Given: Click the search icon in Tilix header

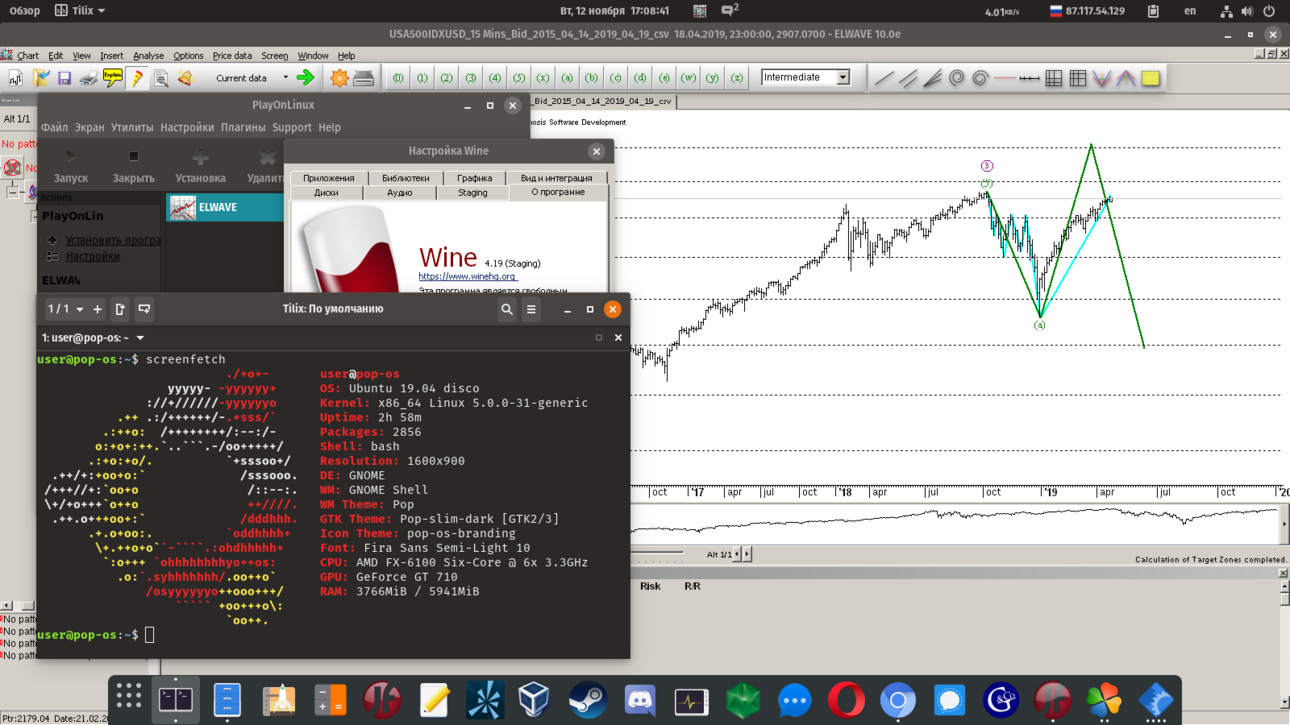Looking at the screenshot, I should pos(507,309).
